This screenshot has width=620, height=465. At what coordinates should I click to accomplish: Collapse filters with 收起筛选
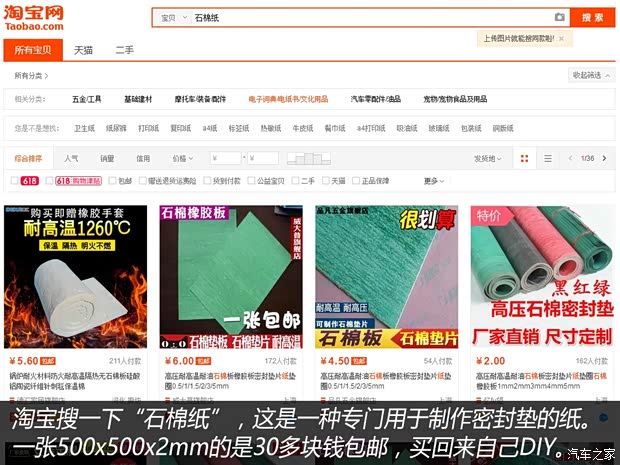pos(591,75)
